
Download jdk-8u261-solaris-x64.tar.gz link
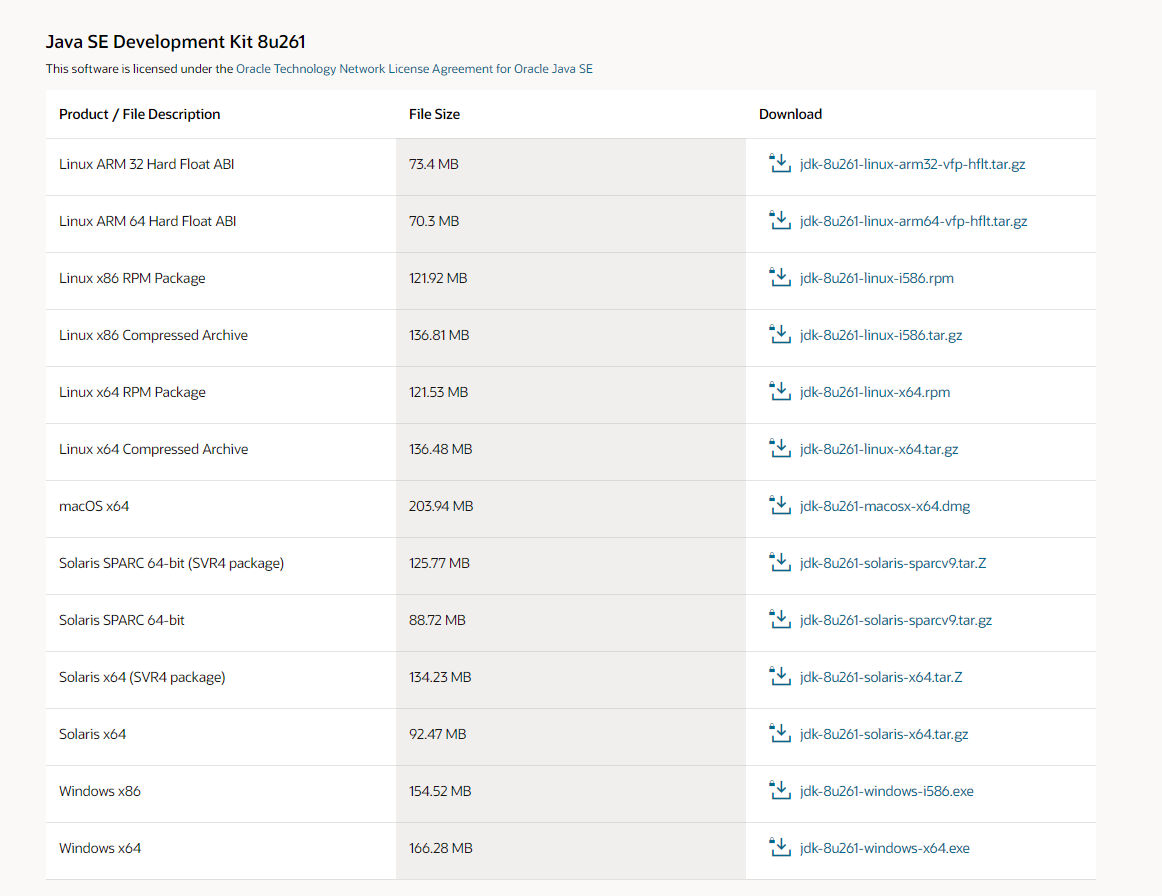tap(884, 735)
